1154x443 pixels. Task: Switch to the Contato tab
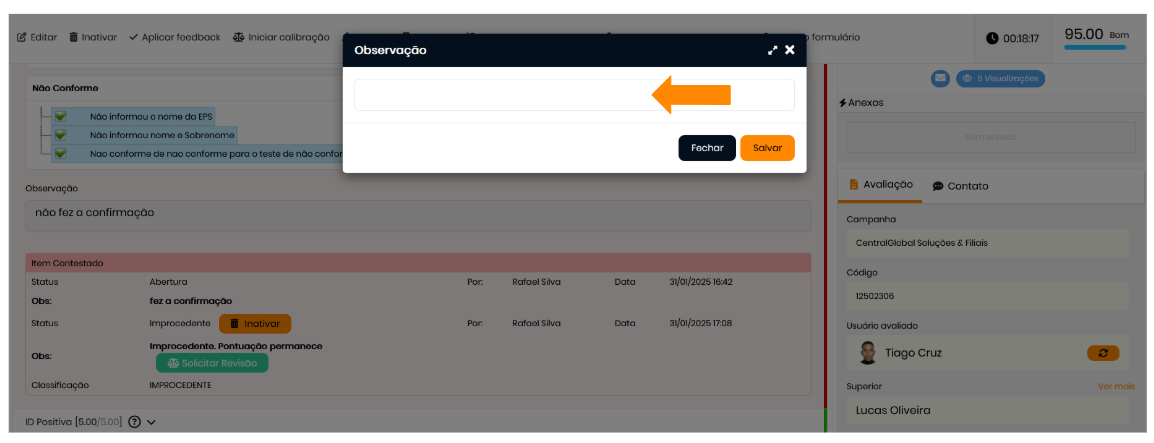click(960, 186)
